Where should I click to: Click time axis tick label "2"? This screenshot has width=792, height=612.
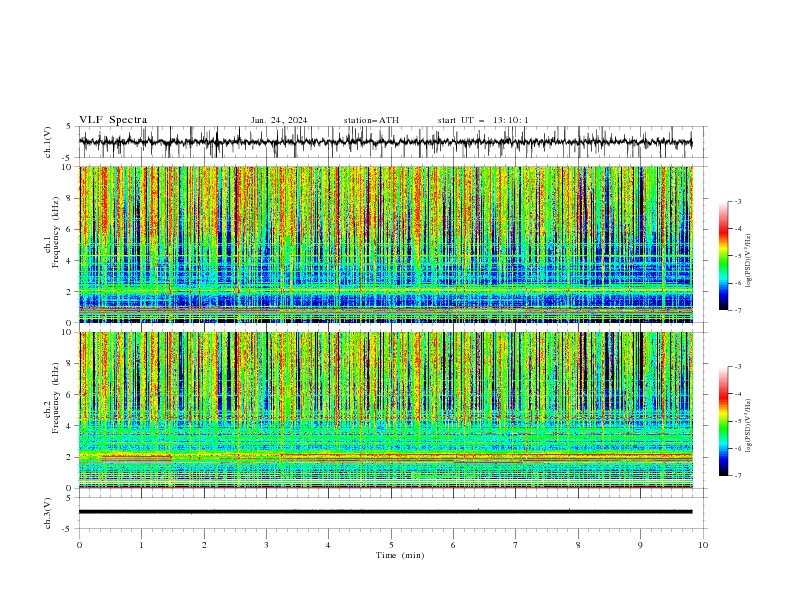coord(204,545)
